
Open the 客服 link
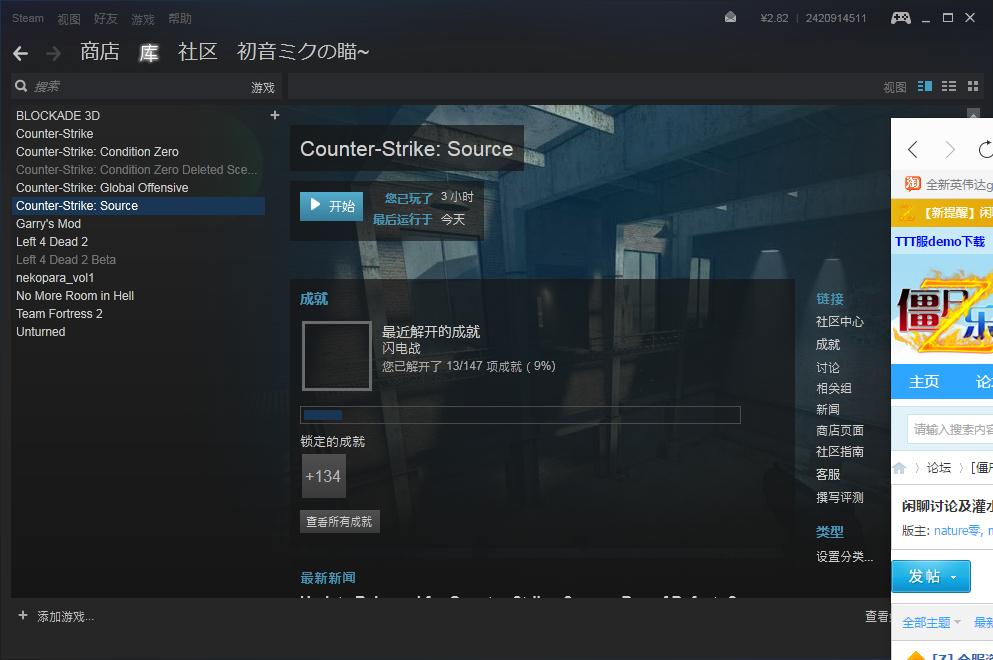(828, 474)
